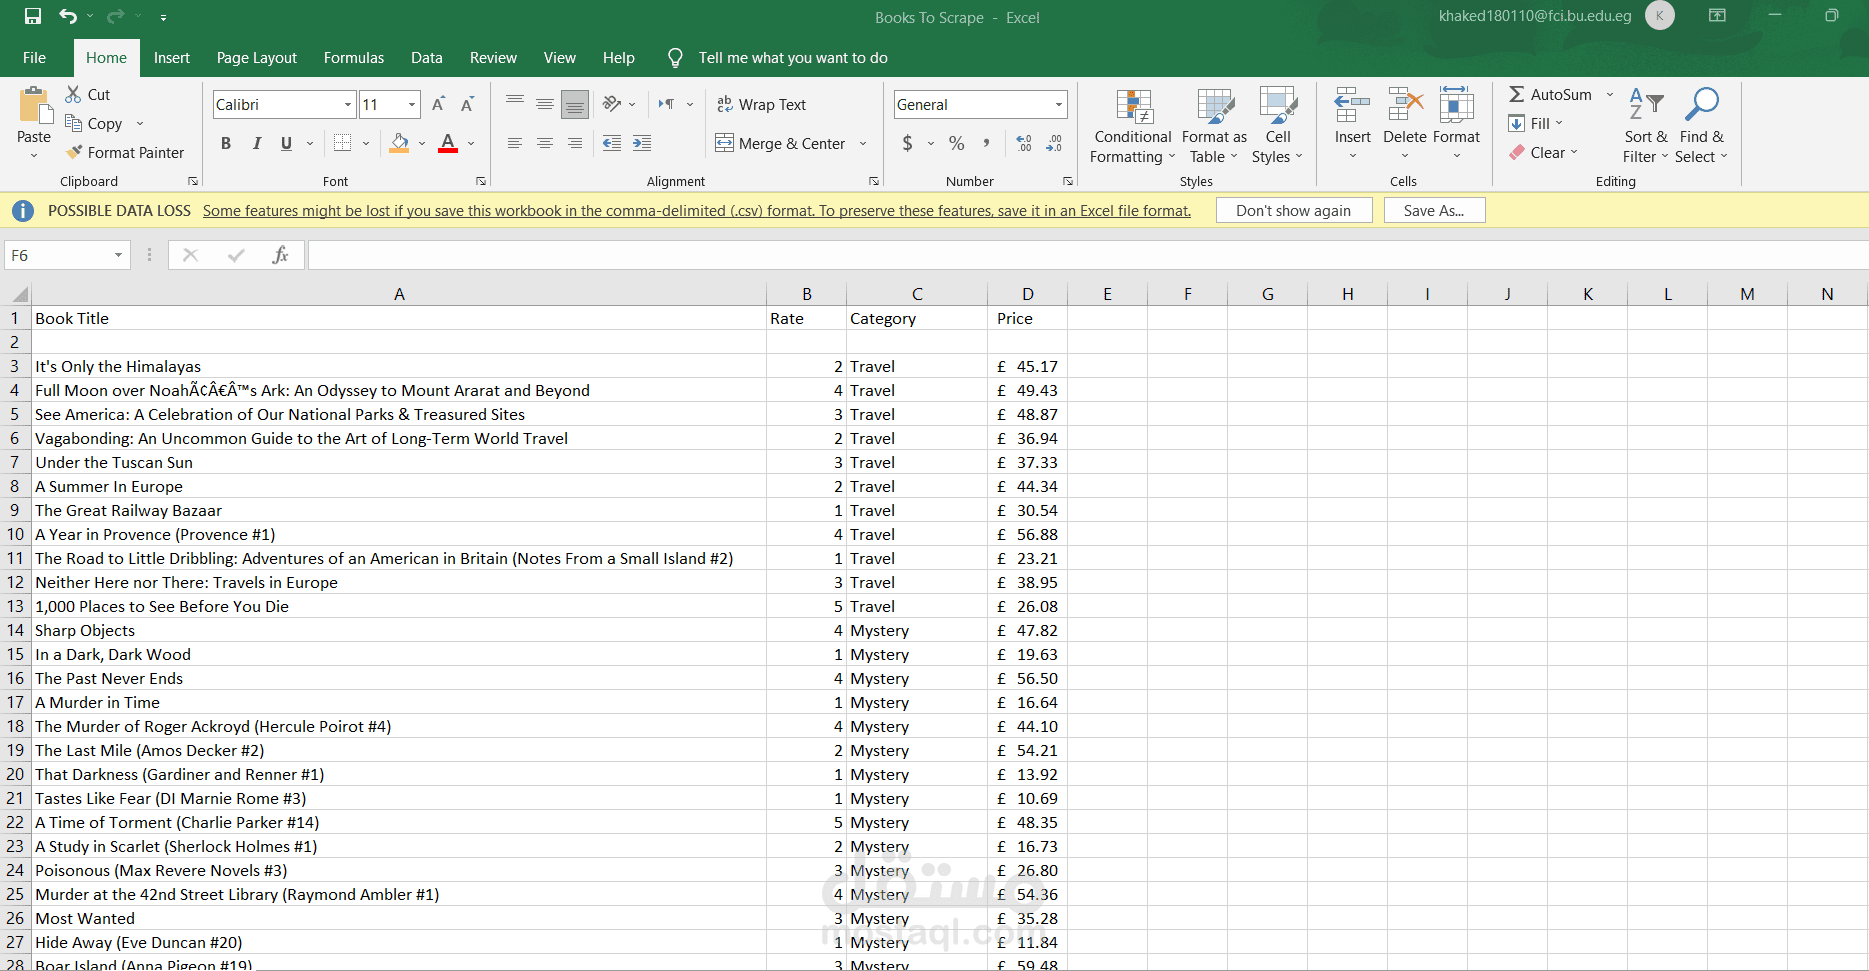Click the Format Painter brush icon
1869x971 pixels.
[74, 152]
